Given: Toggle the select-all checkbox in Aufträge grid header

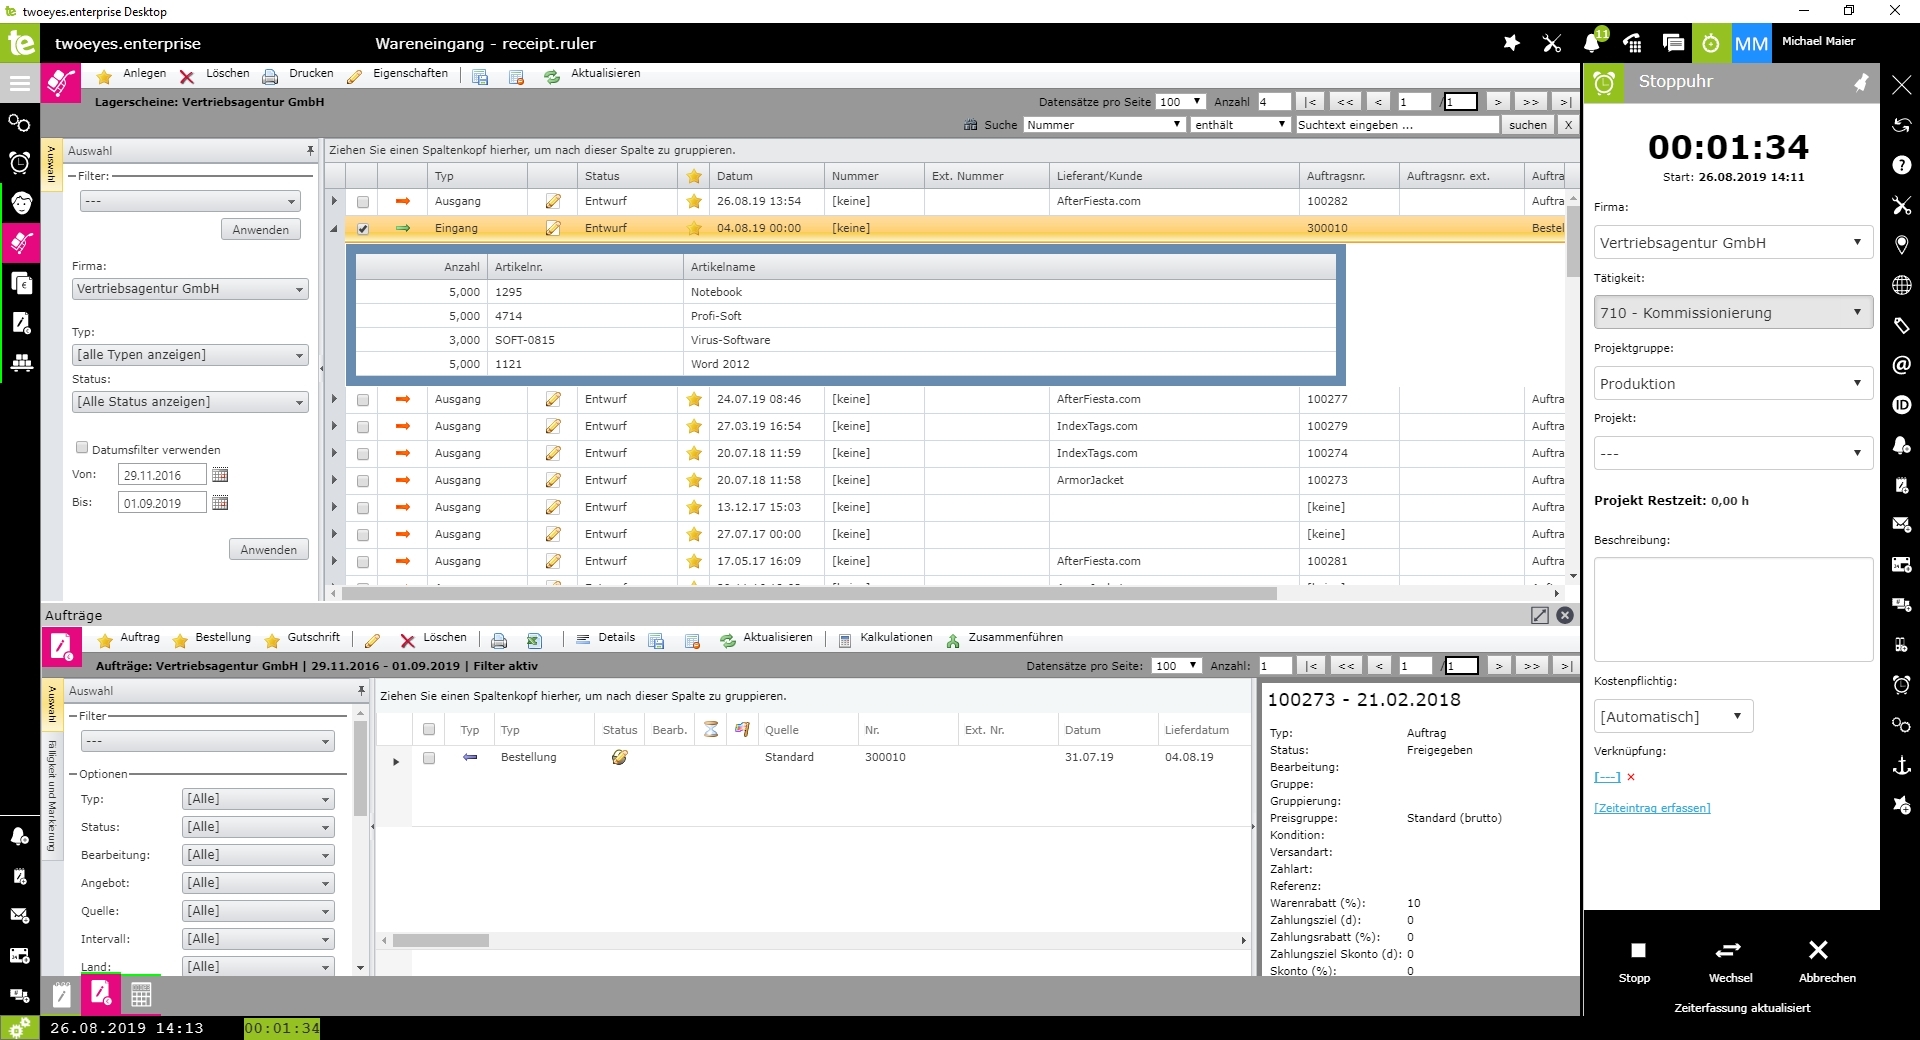Looking at the screenshot, I should 429,730.
